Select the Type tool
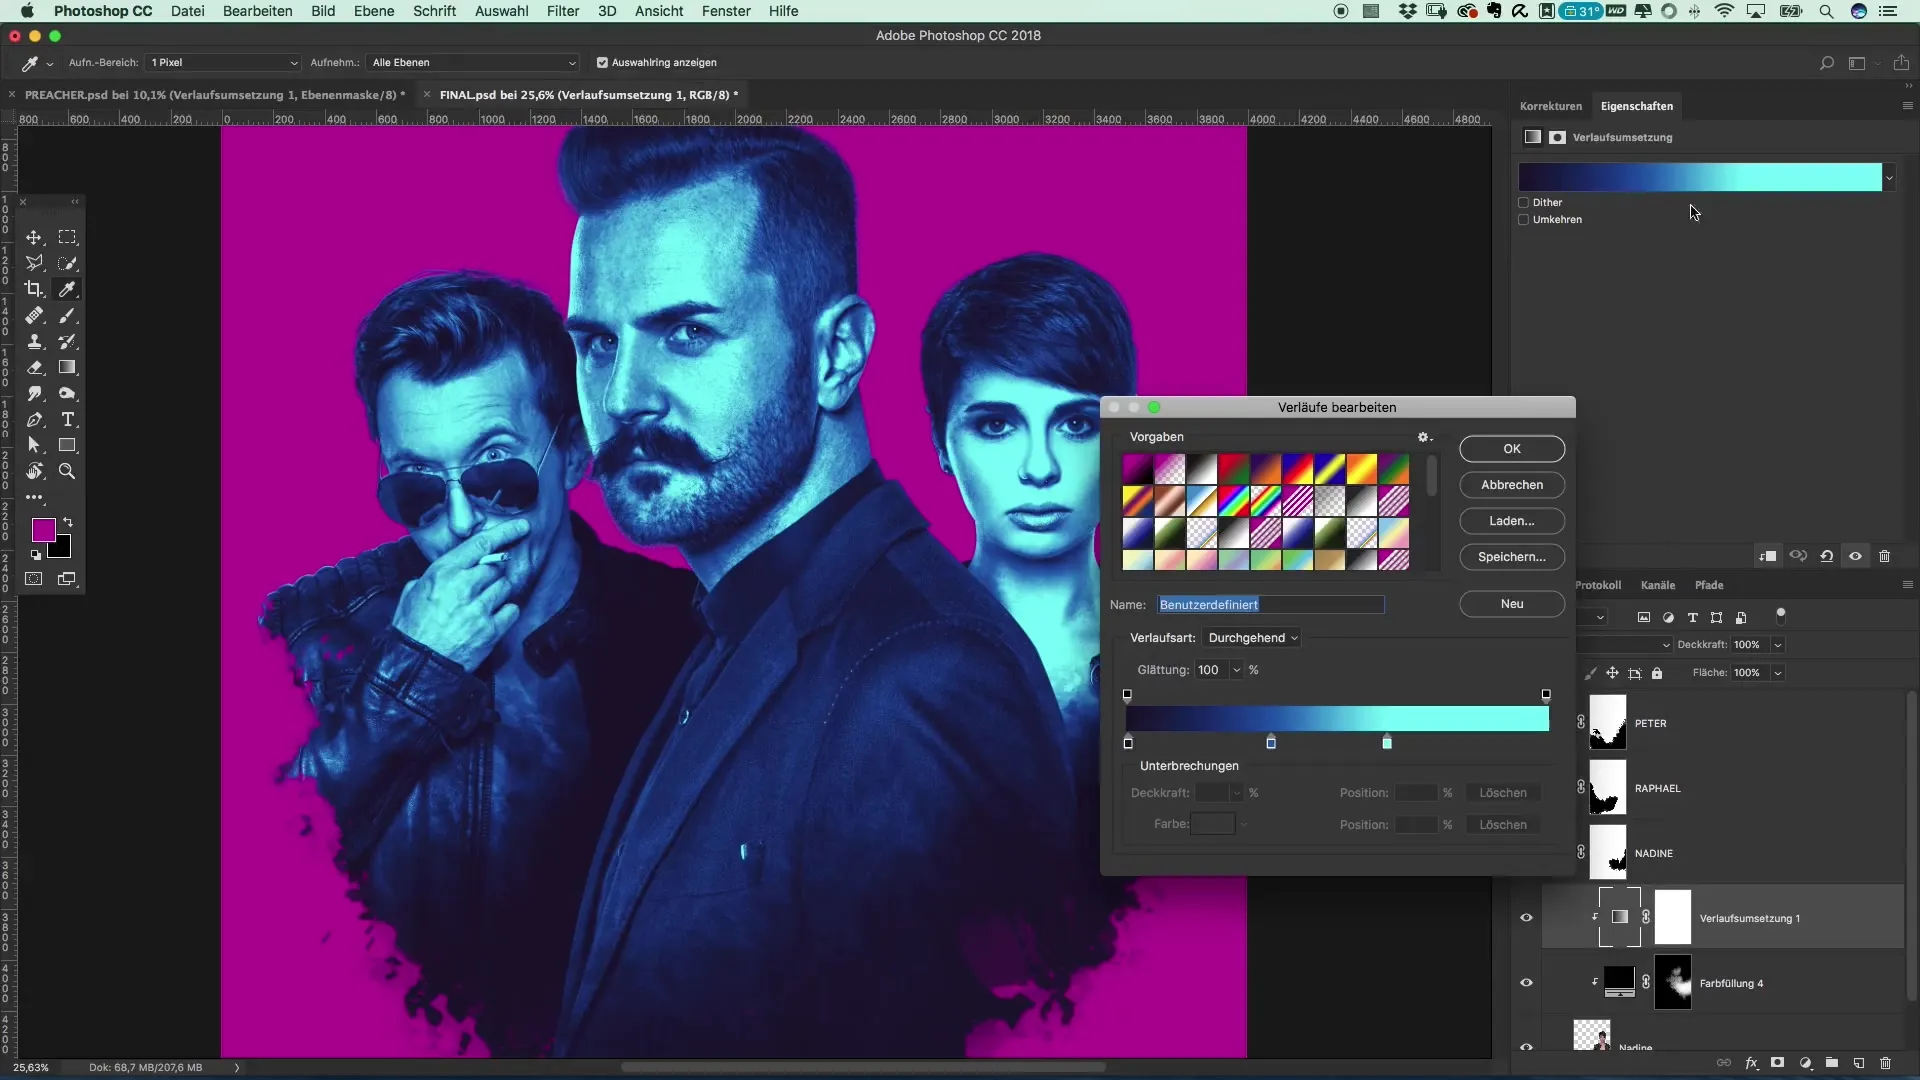This screenshot has height=1080, width=1920. click(x=67, y=419)
